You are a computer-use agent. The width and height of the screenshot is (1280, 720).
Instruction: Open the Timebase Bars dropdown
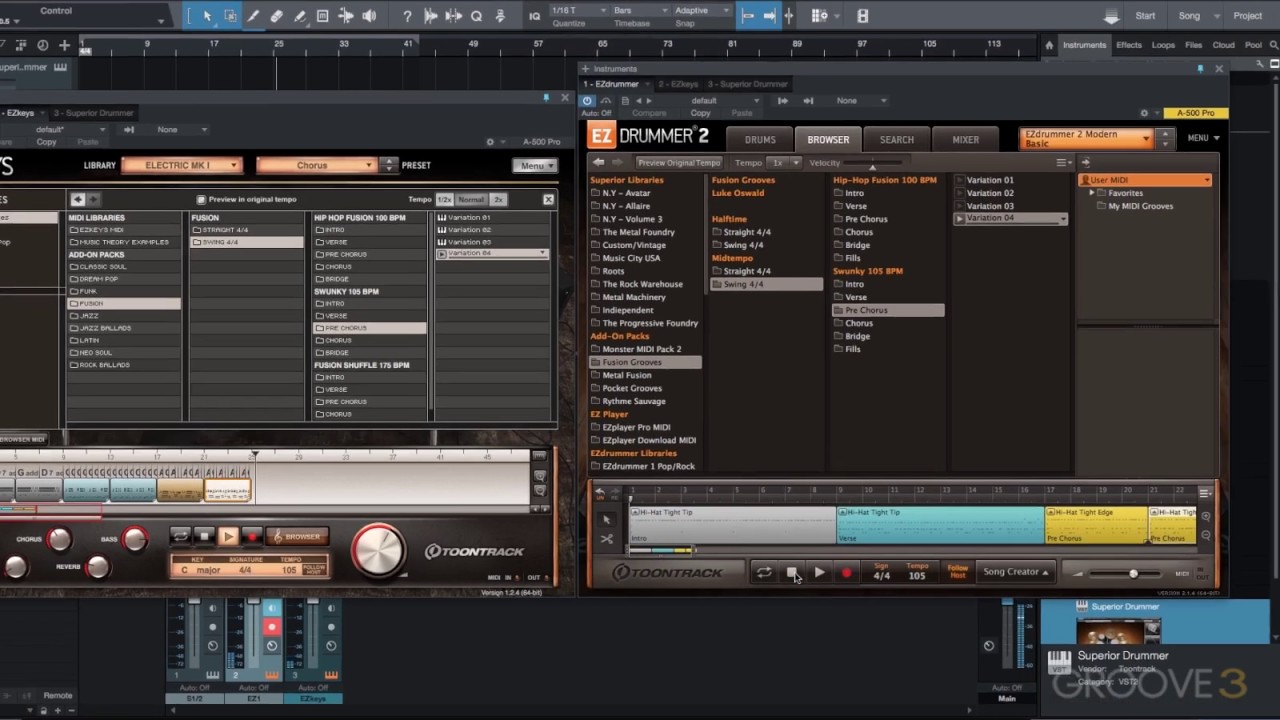(x=638, y=10)
